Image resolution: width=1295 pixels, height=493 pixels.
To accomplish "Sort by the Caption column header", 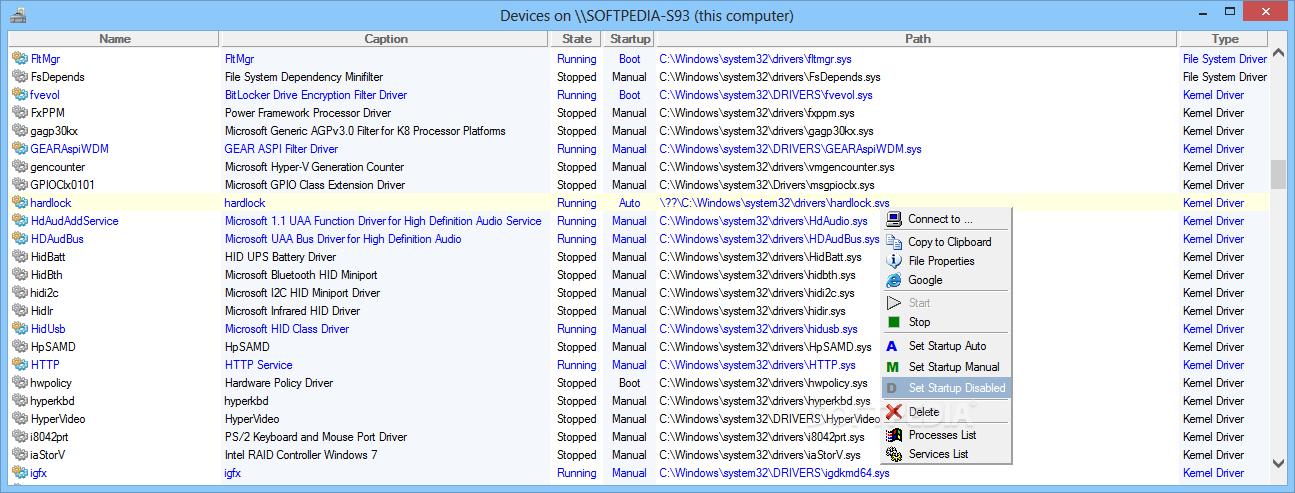I will 386,39.
